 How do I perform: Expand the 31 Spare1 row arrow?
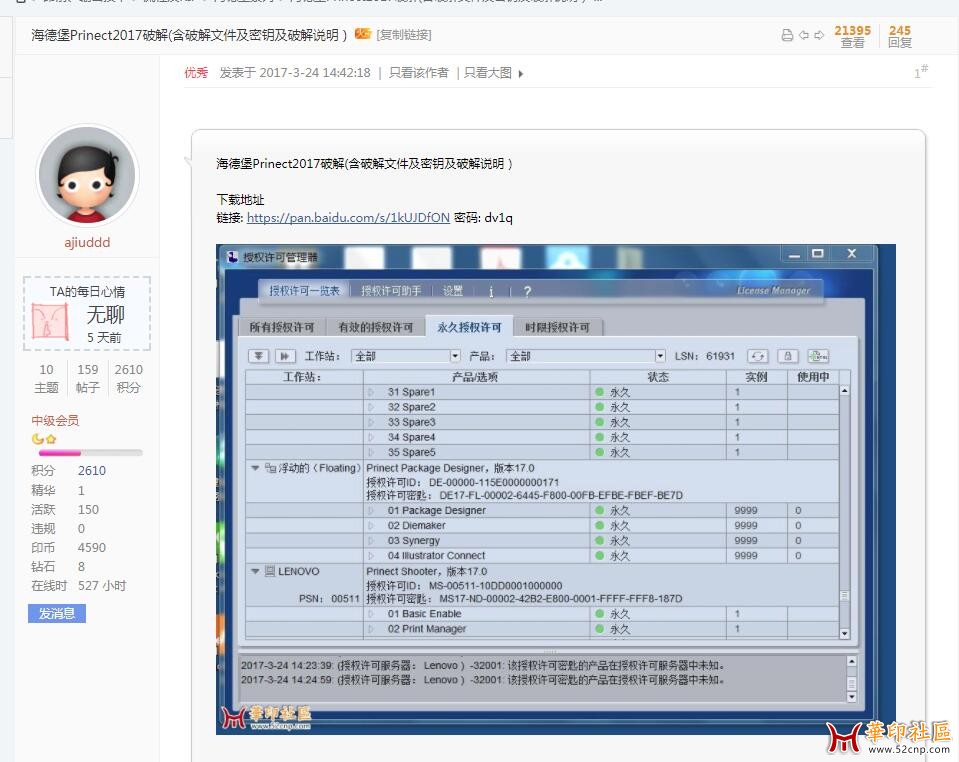pyautogui.click(x=371, y=392)
